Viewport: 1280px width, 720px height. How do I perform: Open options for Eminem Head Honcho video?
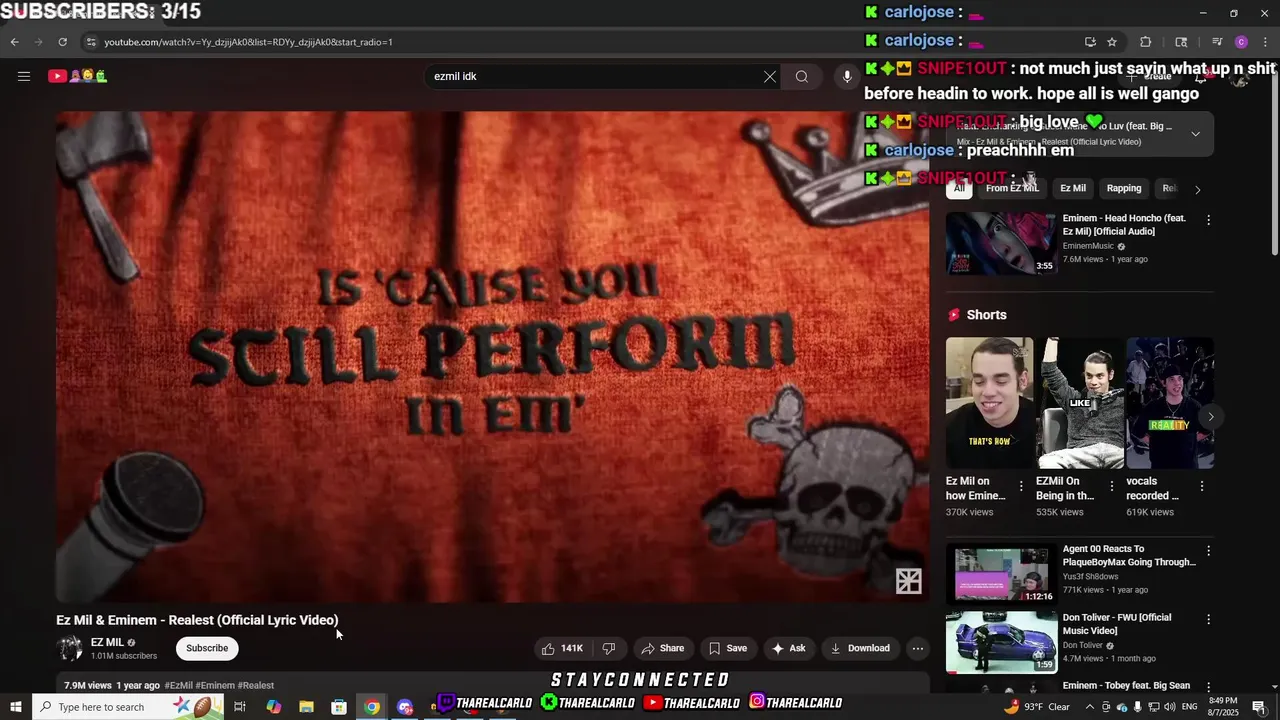[x=1208, y=220]
